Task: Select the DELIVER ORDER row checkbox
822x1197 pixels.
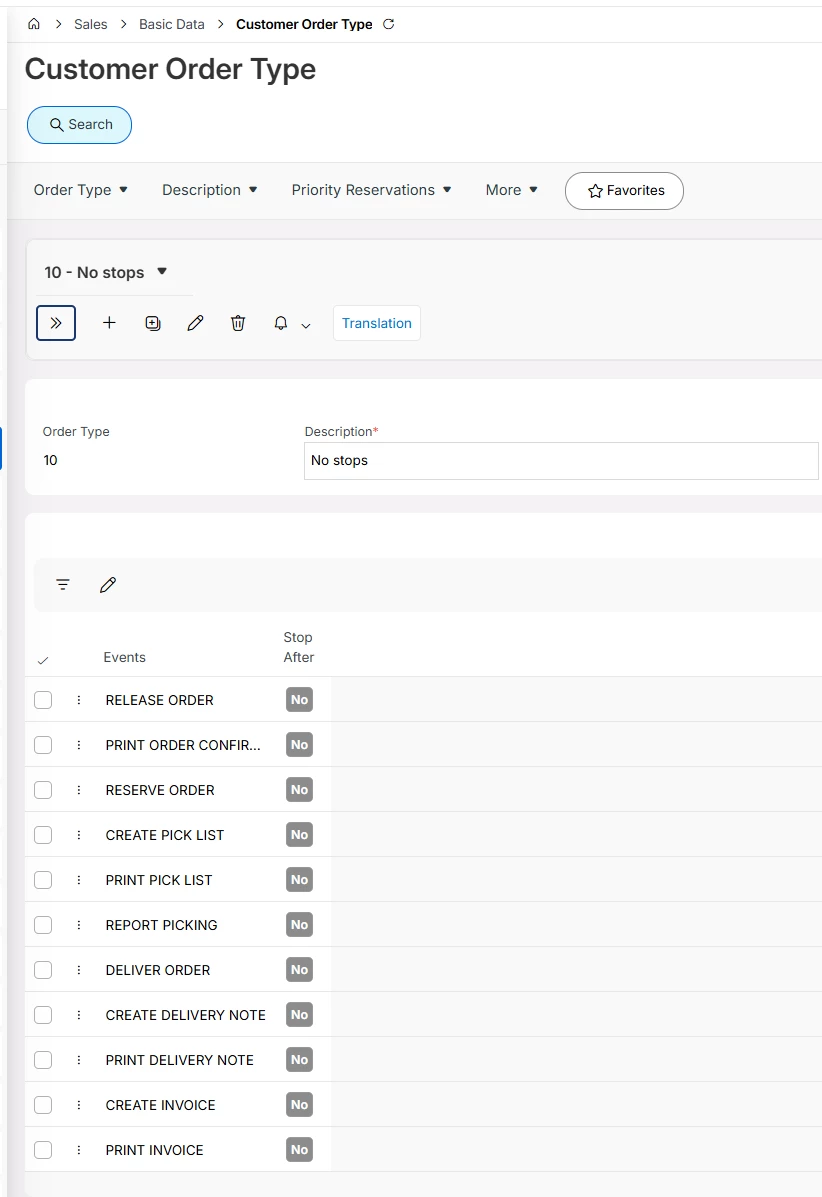Action: click(44, 970)
